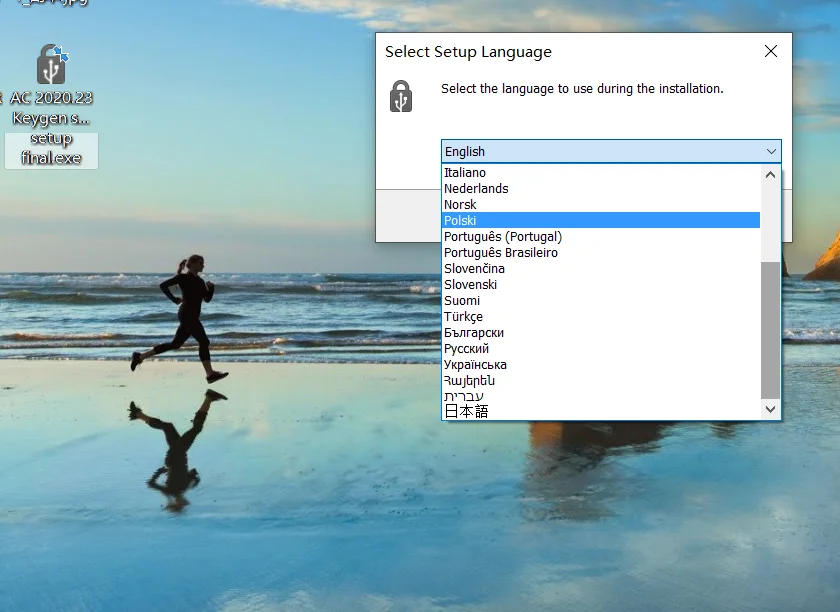Select 日本語 Japanese language entry
840x612 pixels.
(601, 412)
